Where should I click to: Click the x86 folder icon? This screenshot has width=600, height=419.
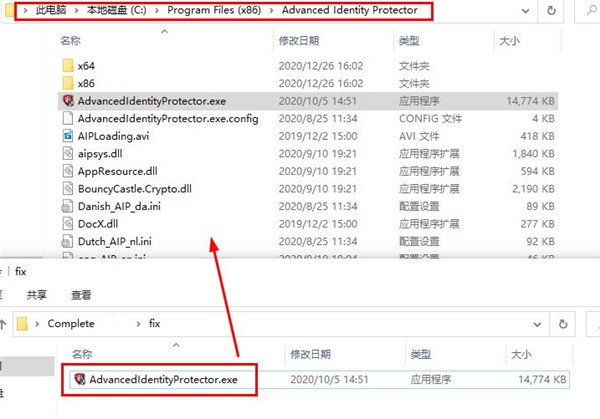point(68,83)
